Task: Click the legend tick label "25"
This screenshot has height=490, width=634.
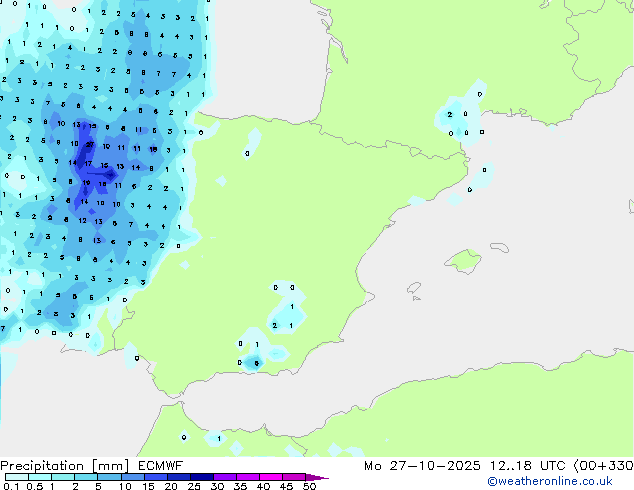Action: pyautogui.click(x=194, y=486)
